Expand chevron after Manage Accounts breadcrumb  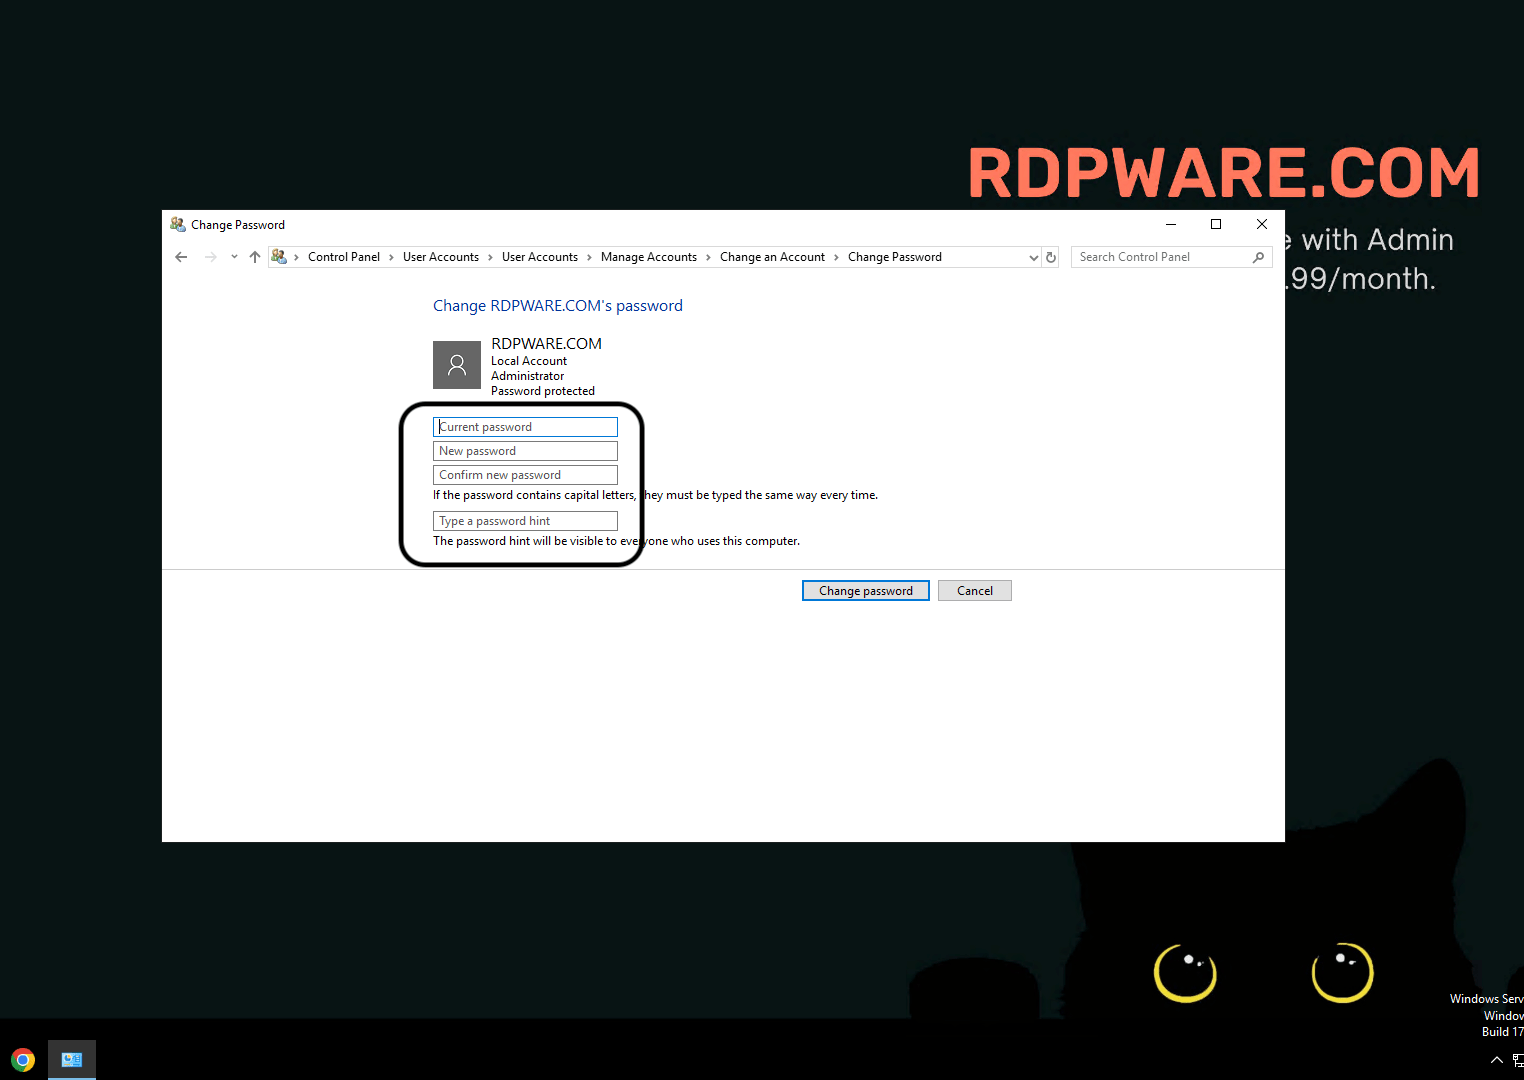708,257
